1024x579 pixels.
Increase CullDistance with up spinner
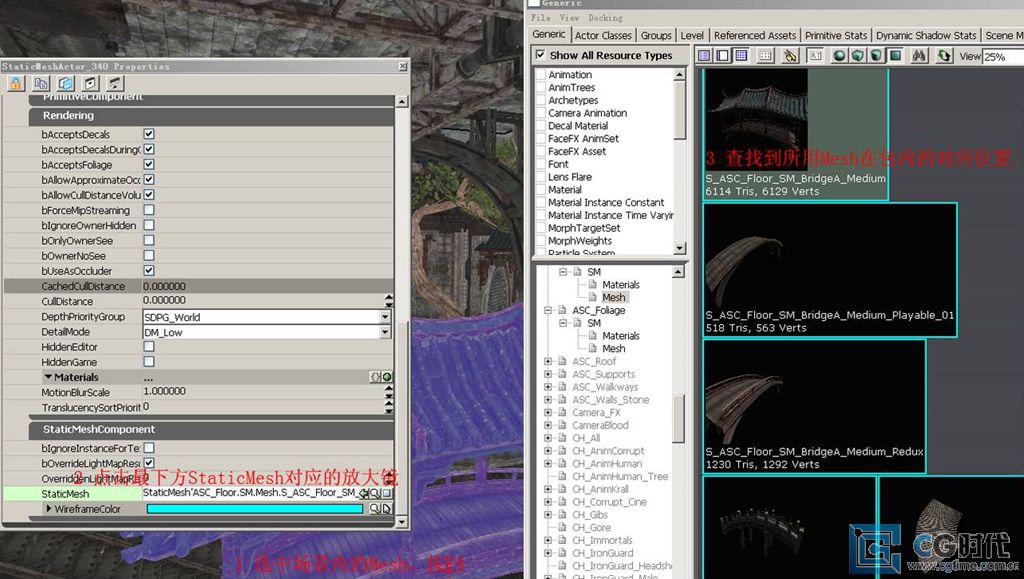(389, 298)
